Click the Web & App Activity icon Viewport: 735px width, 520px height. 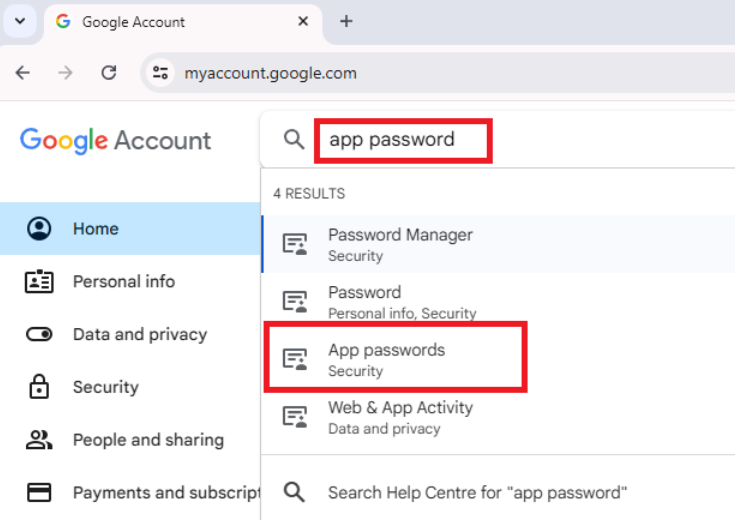click(295, 417)
